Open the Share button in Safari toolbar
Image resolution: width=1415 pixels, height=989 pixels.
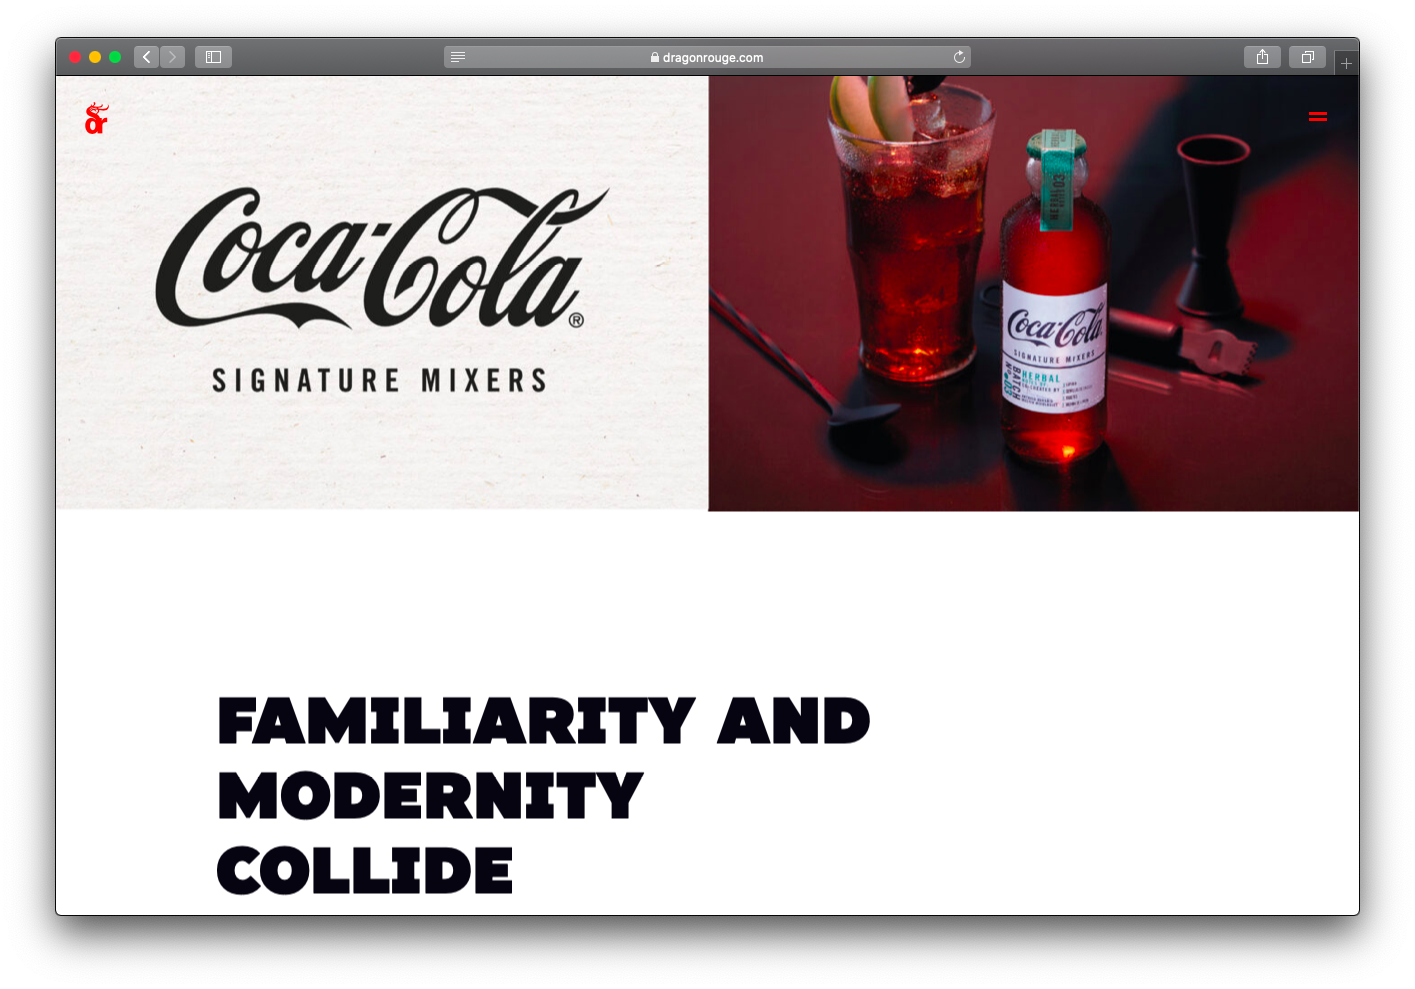(x=1262, y=57)
